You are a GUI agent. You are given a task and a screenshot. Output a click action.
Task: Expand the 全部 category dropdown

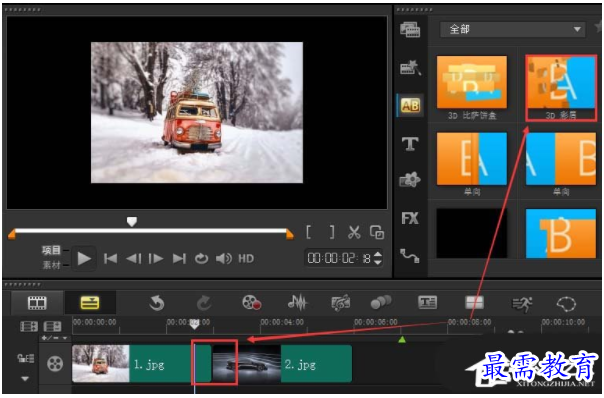[512, 29]
